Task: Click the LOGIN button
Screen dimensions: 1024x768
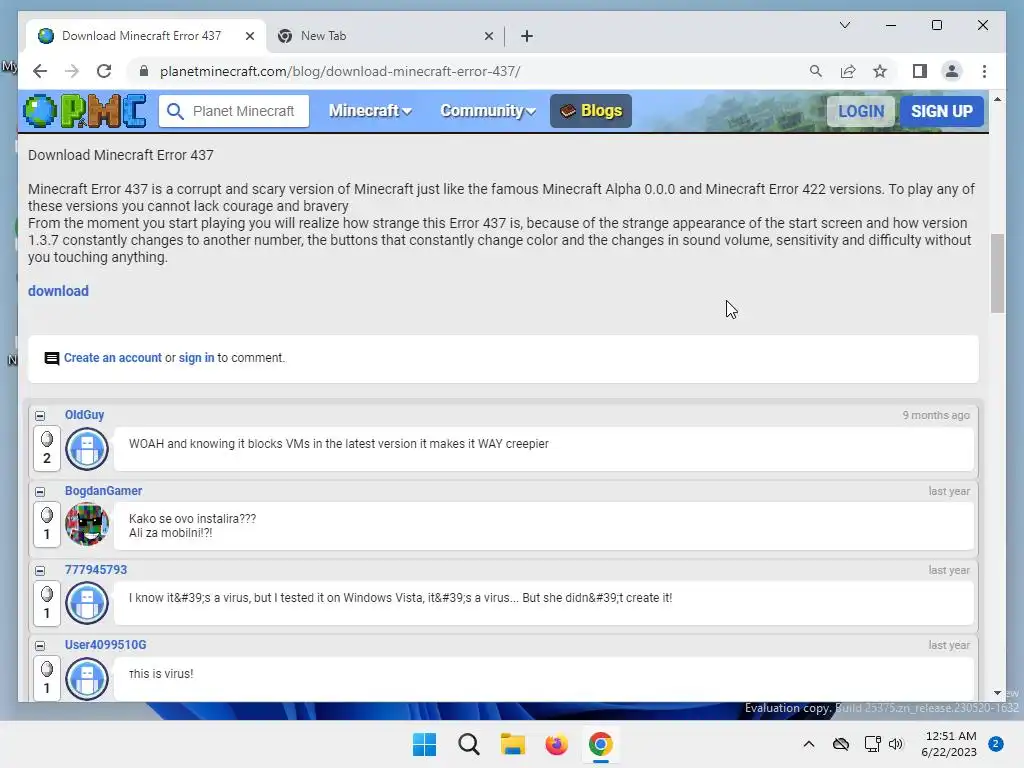Action: click(861, 111)
